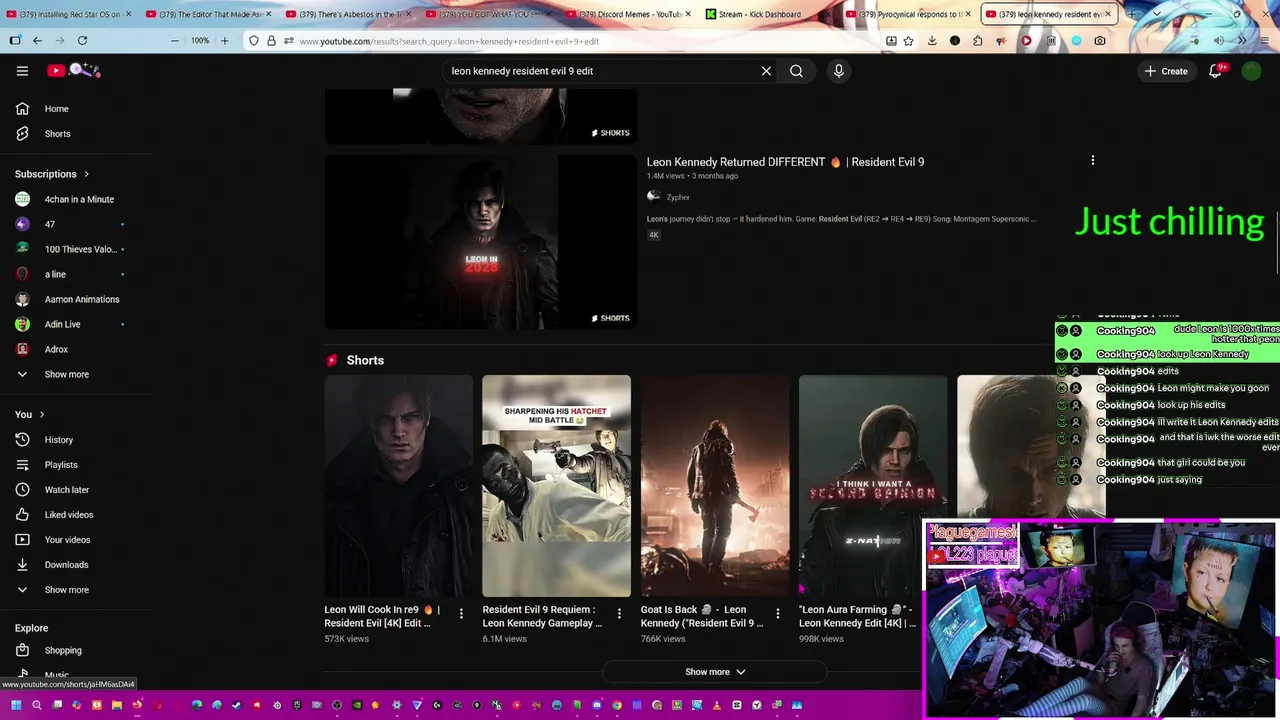Viewport: 1280px width, 720px height.
Task: Start voice search with the microphone
Action: [x=838, y=71]
